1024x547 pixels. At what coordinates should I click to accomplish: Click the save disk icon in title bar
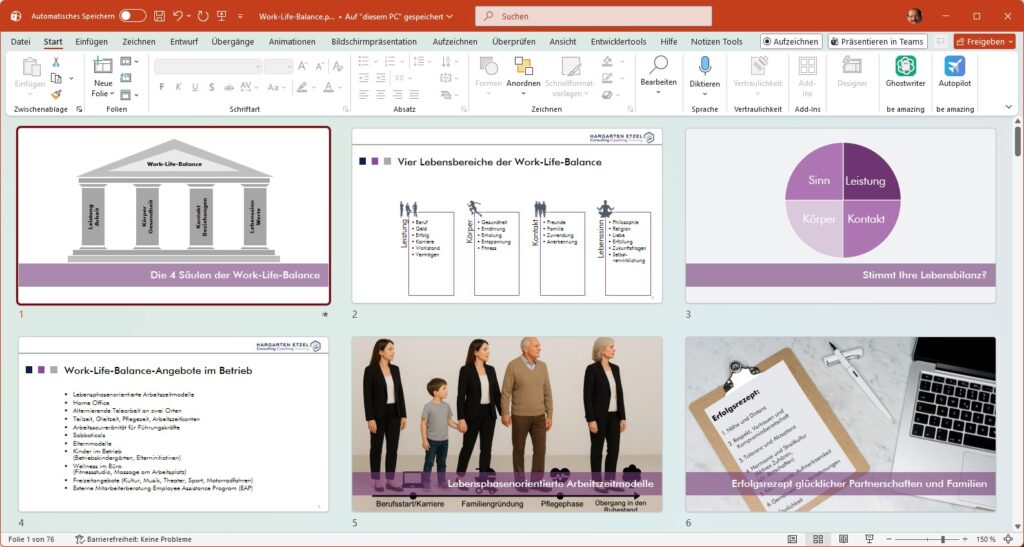pyautogui.click(x=160, y=16)
